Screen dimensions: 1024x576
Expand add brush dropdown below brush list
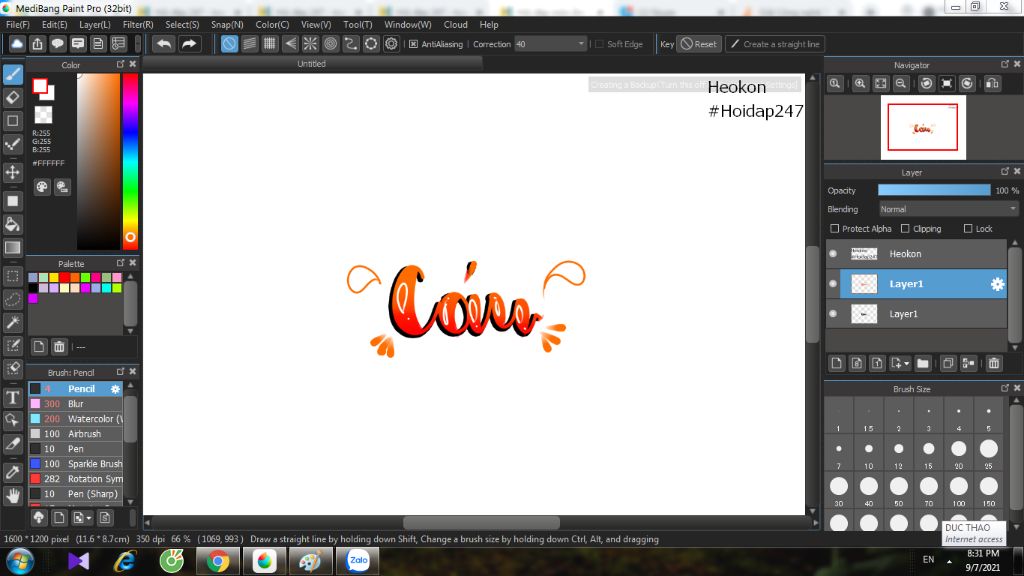tap(83, 518)
